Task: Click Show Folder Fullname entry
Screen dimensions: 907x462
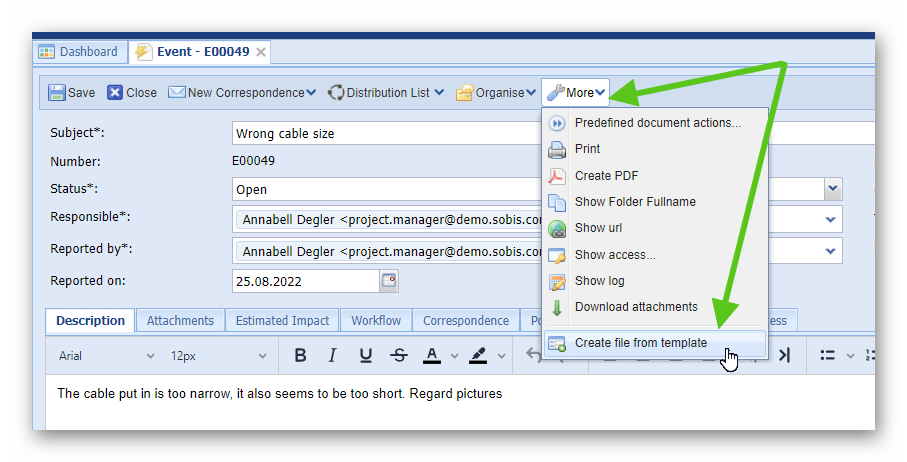Action: click(635, 202)
